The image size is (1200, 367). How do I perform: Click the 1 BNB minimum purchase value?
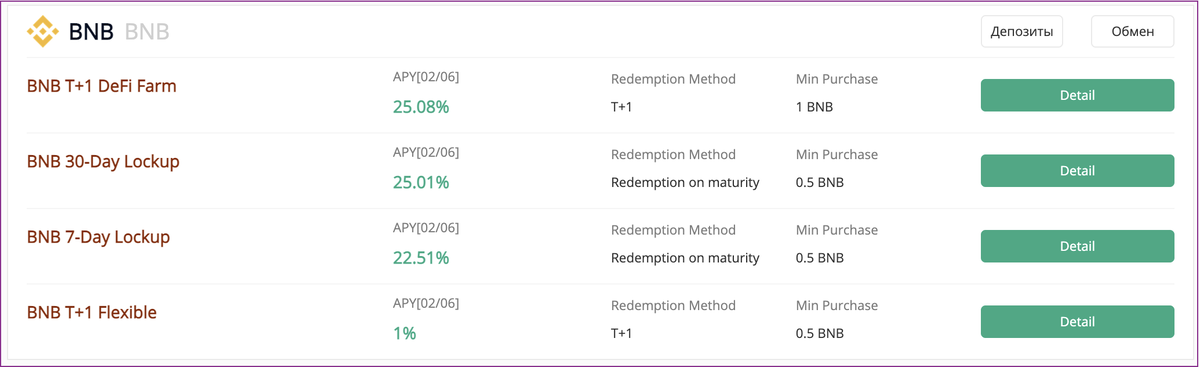(x=814, y=107)
